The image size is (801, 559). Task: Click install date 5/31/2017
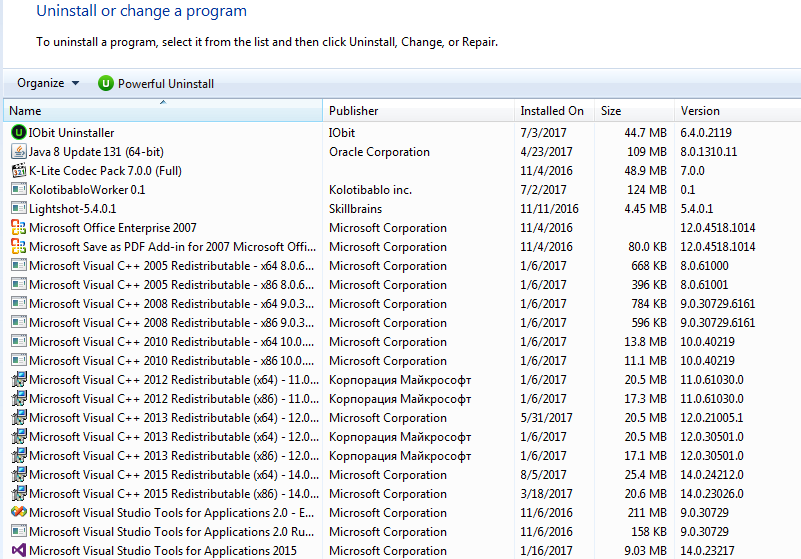547,417
